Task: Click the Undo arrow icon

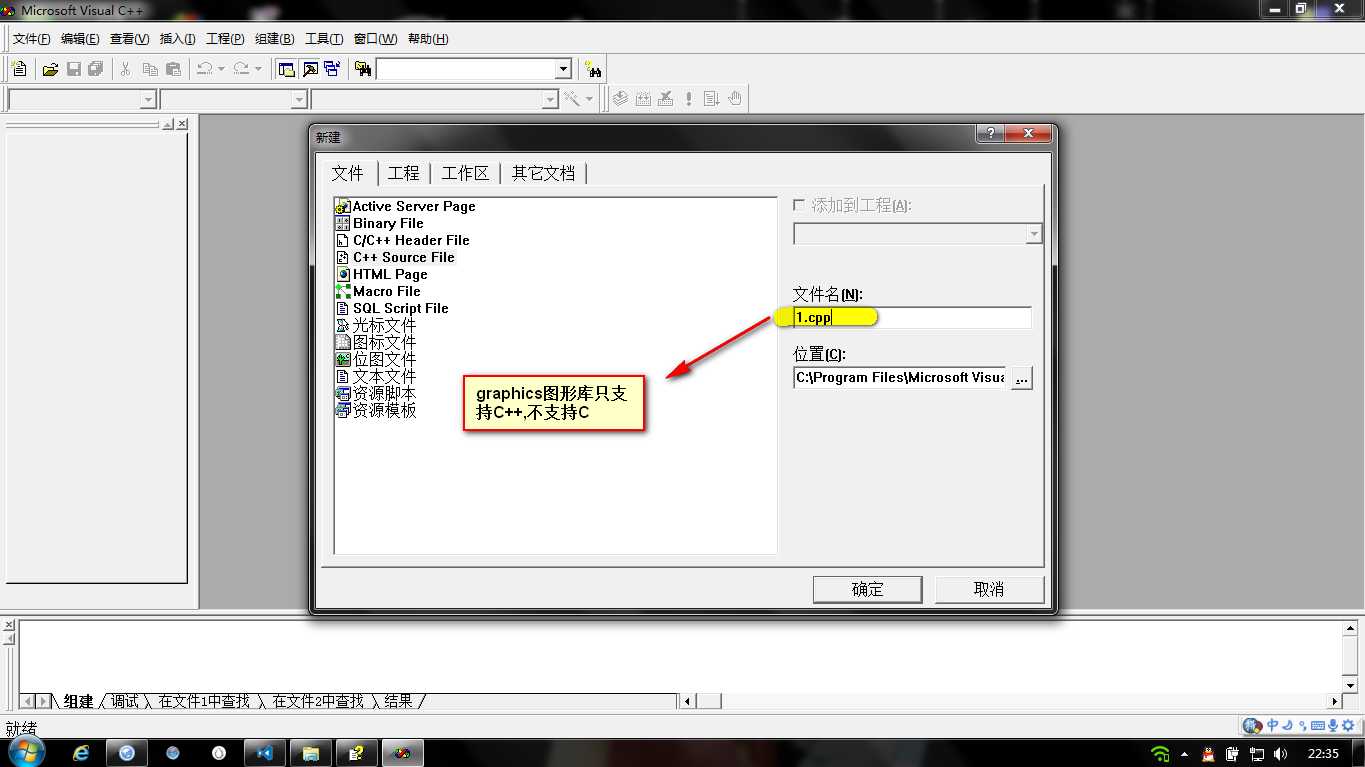Action: [204, 69]
